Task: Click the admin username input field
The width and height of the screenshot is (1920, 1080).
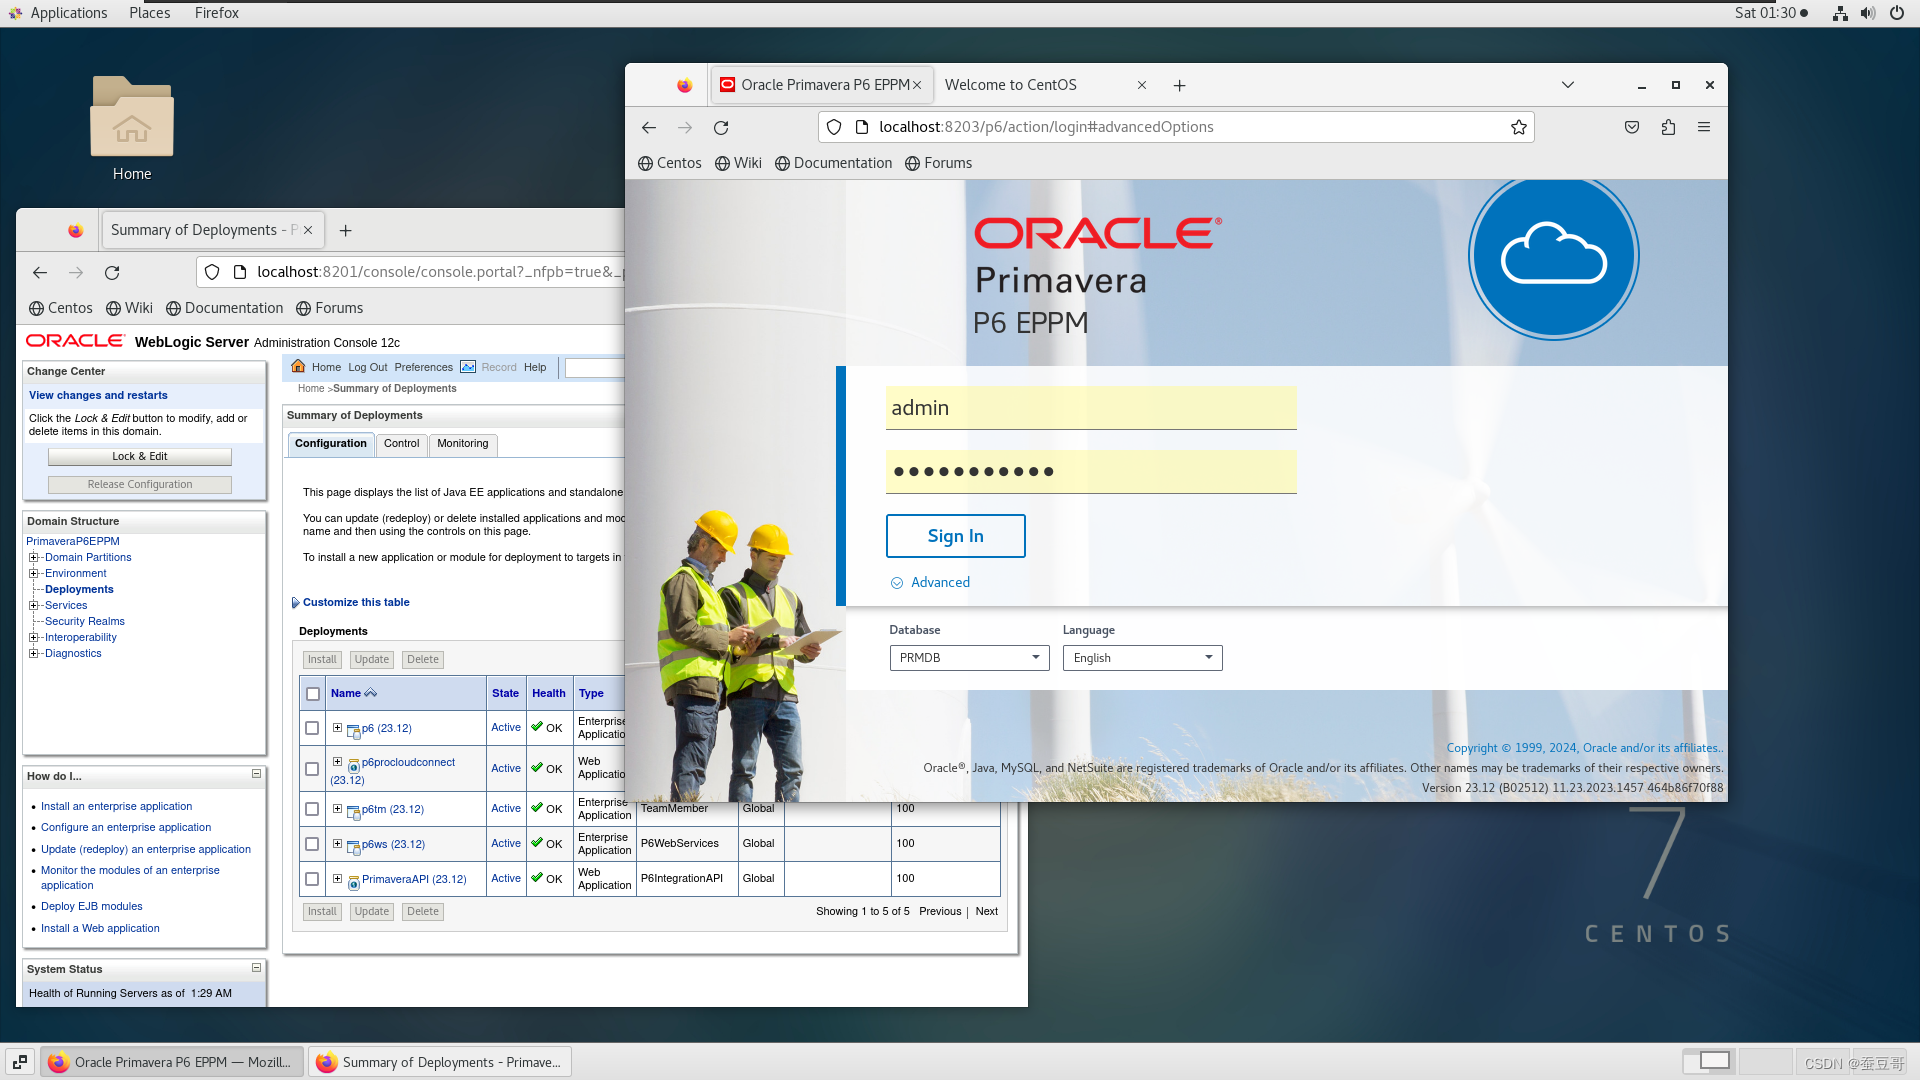Action: (1090, 407)
